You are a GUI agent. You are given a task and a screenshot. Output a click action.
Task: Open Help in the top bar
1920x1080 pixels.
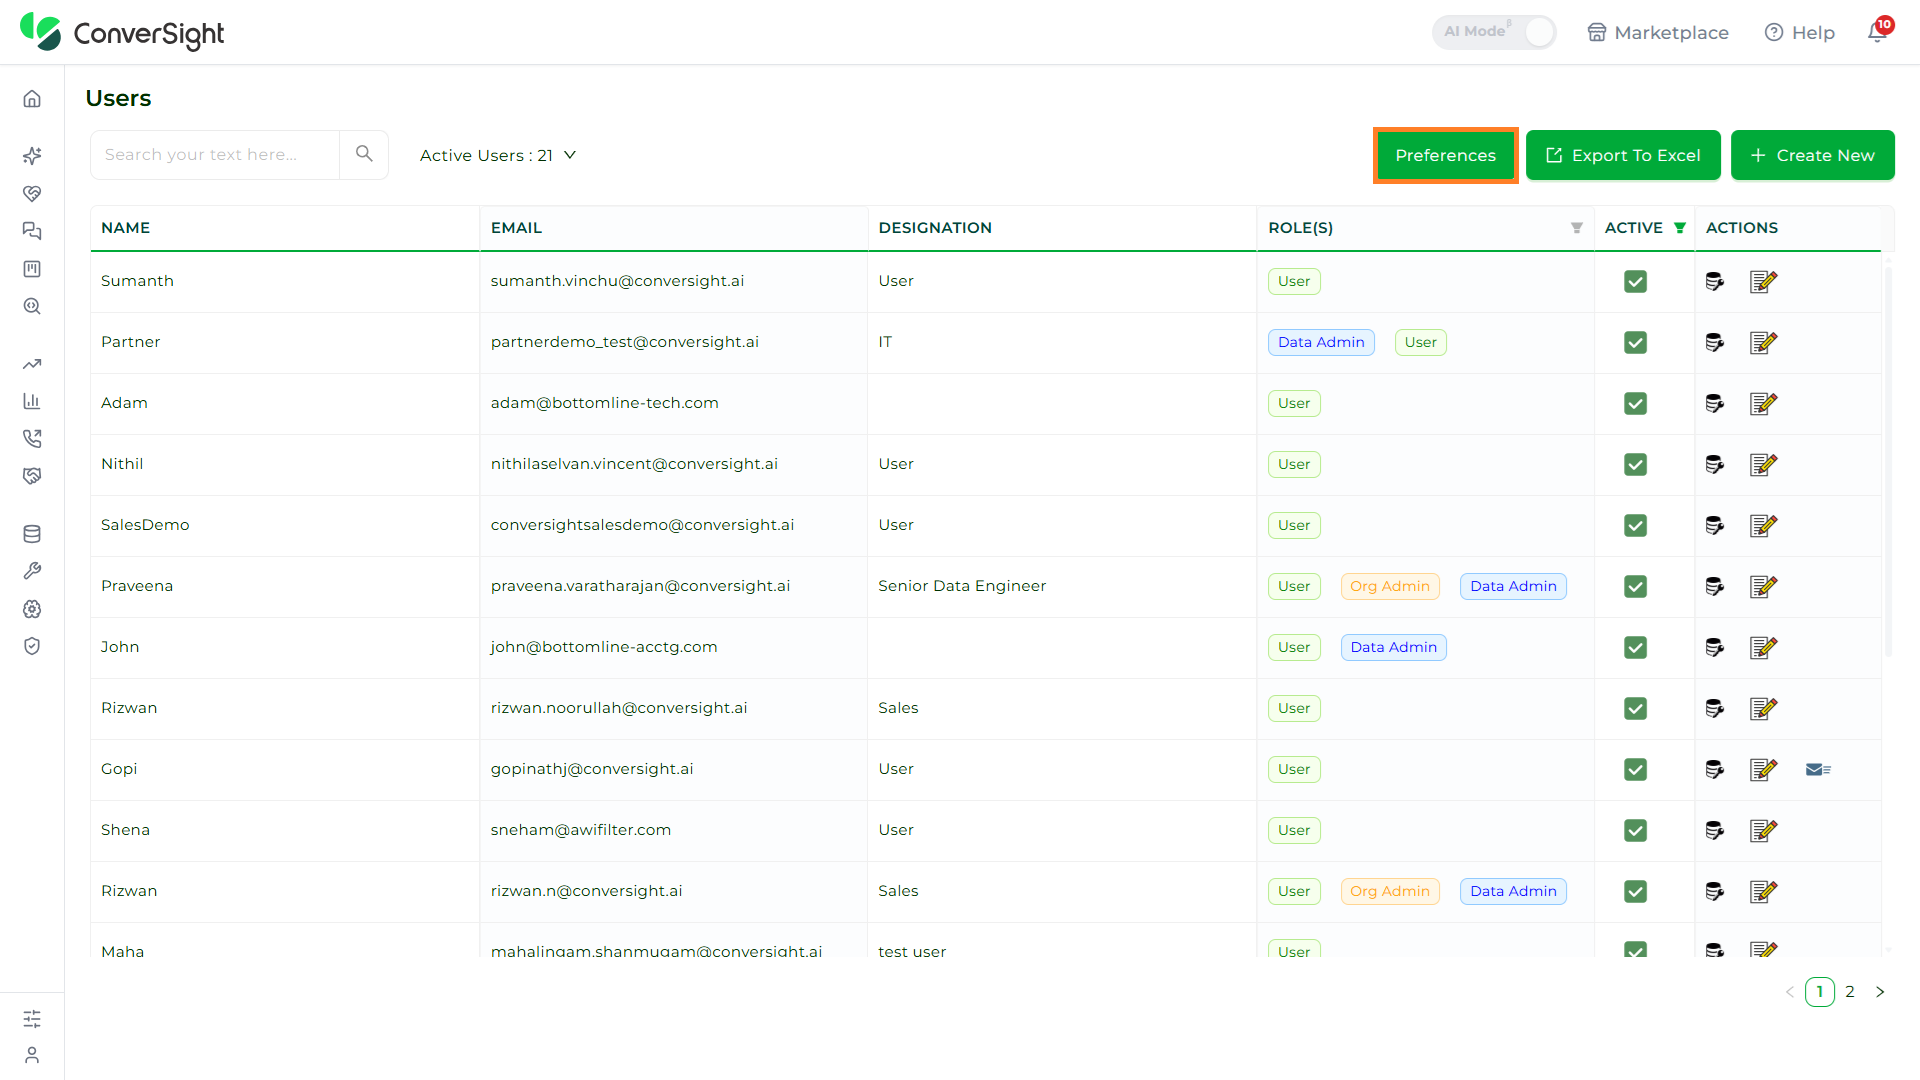[1800, 32]
